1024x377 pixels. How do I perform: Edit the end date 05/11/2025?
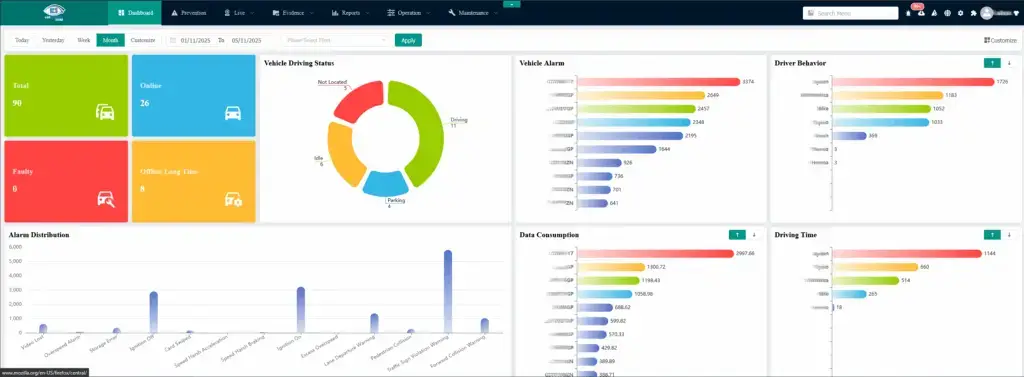coord(247,41)
